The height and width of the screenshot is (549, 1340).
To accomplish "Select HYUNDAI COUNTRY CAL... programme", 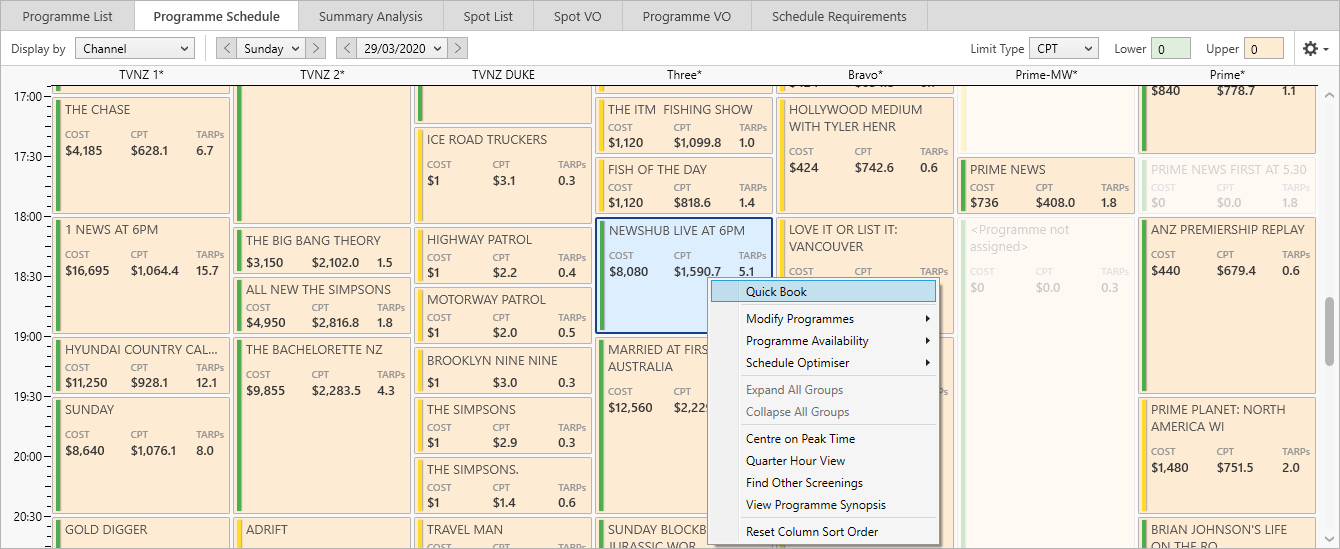I will click(142, 364).
